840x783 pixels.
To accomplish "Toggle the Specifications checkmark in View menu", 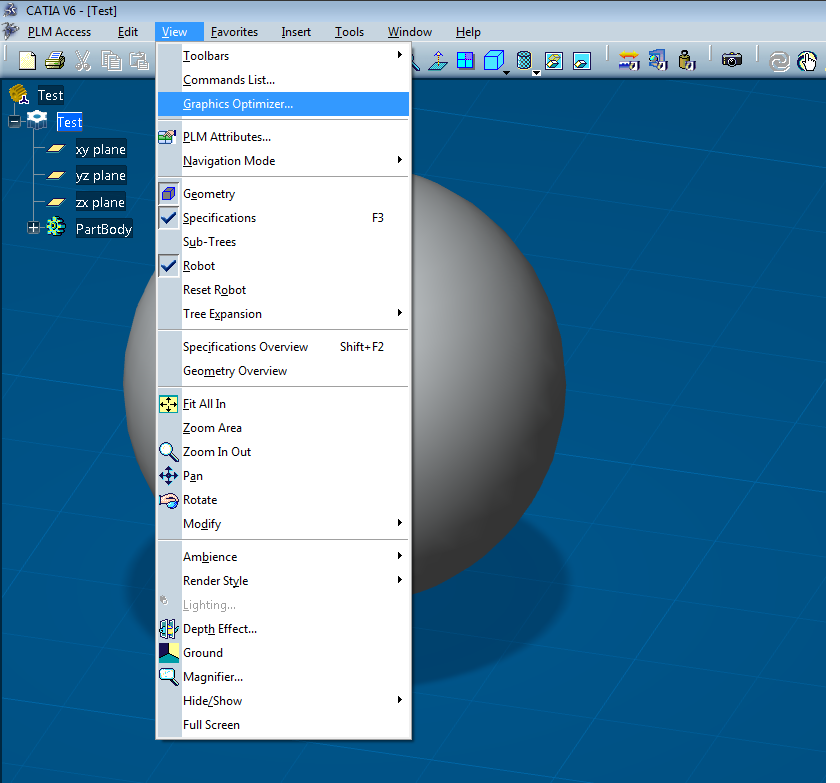I will pyautogui.click(x=168, y=218).
